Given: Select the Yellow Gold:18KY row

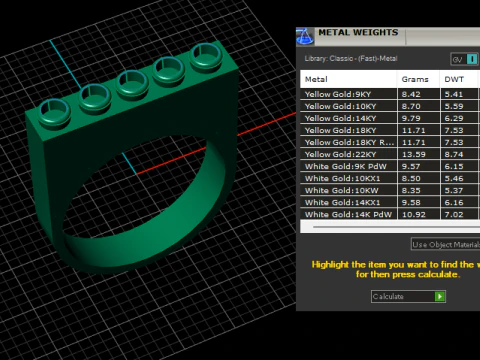Looking at the screenshot, I should tap(390, 130).
